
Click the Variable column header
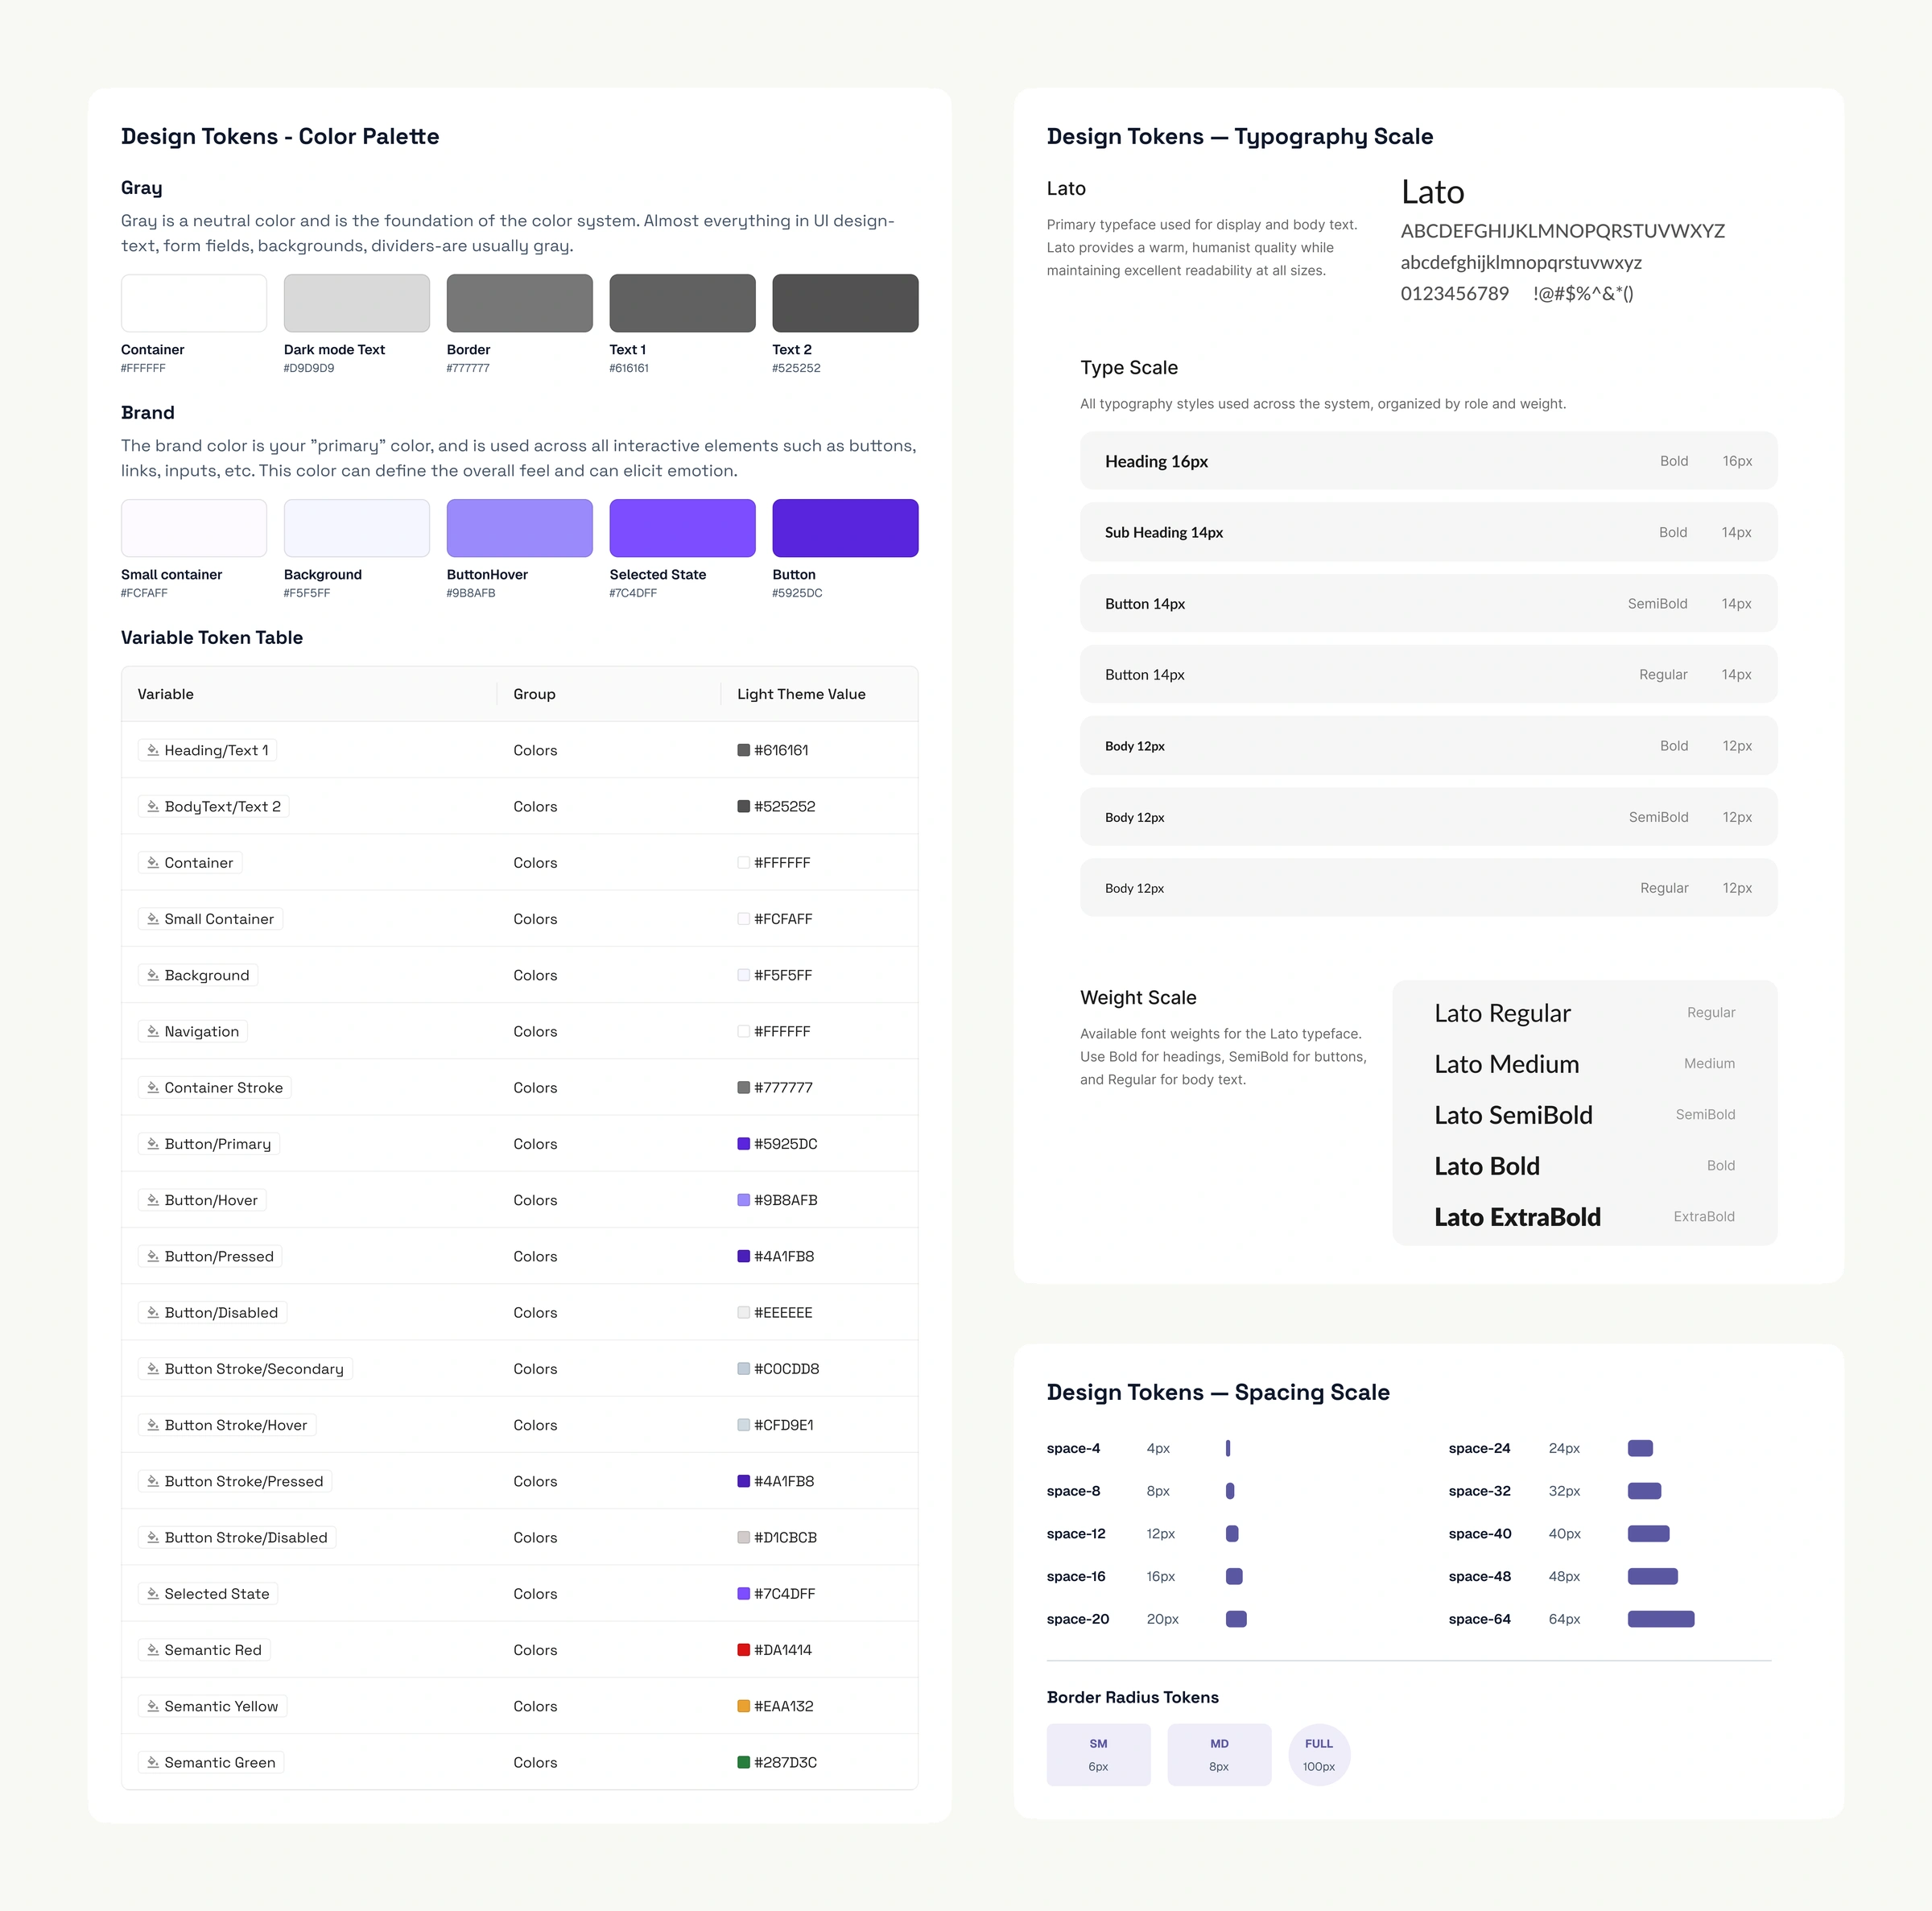point(165,694)
